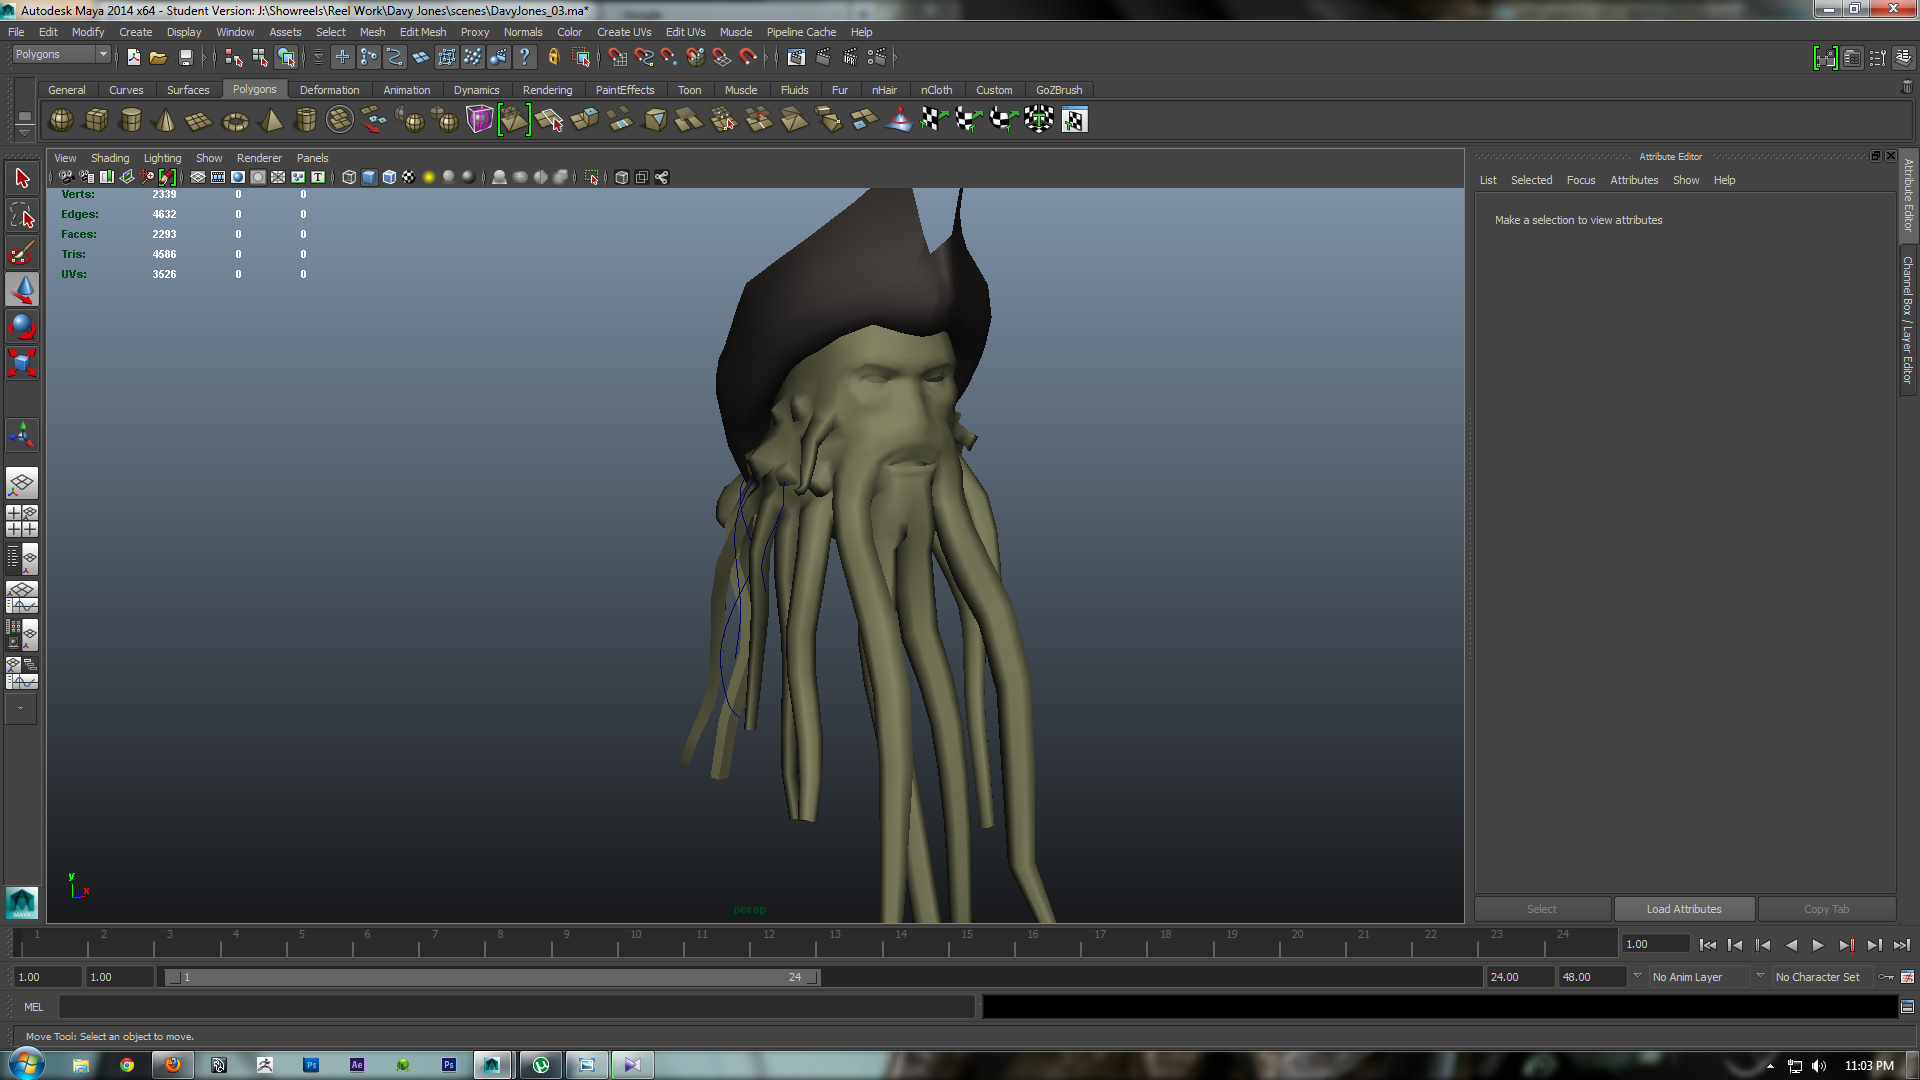
Task: Switch to the GoZBrush shelf tab
Action: (1059, 90)
